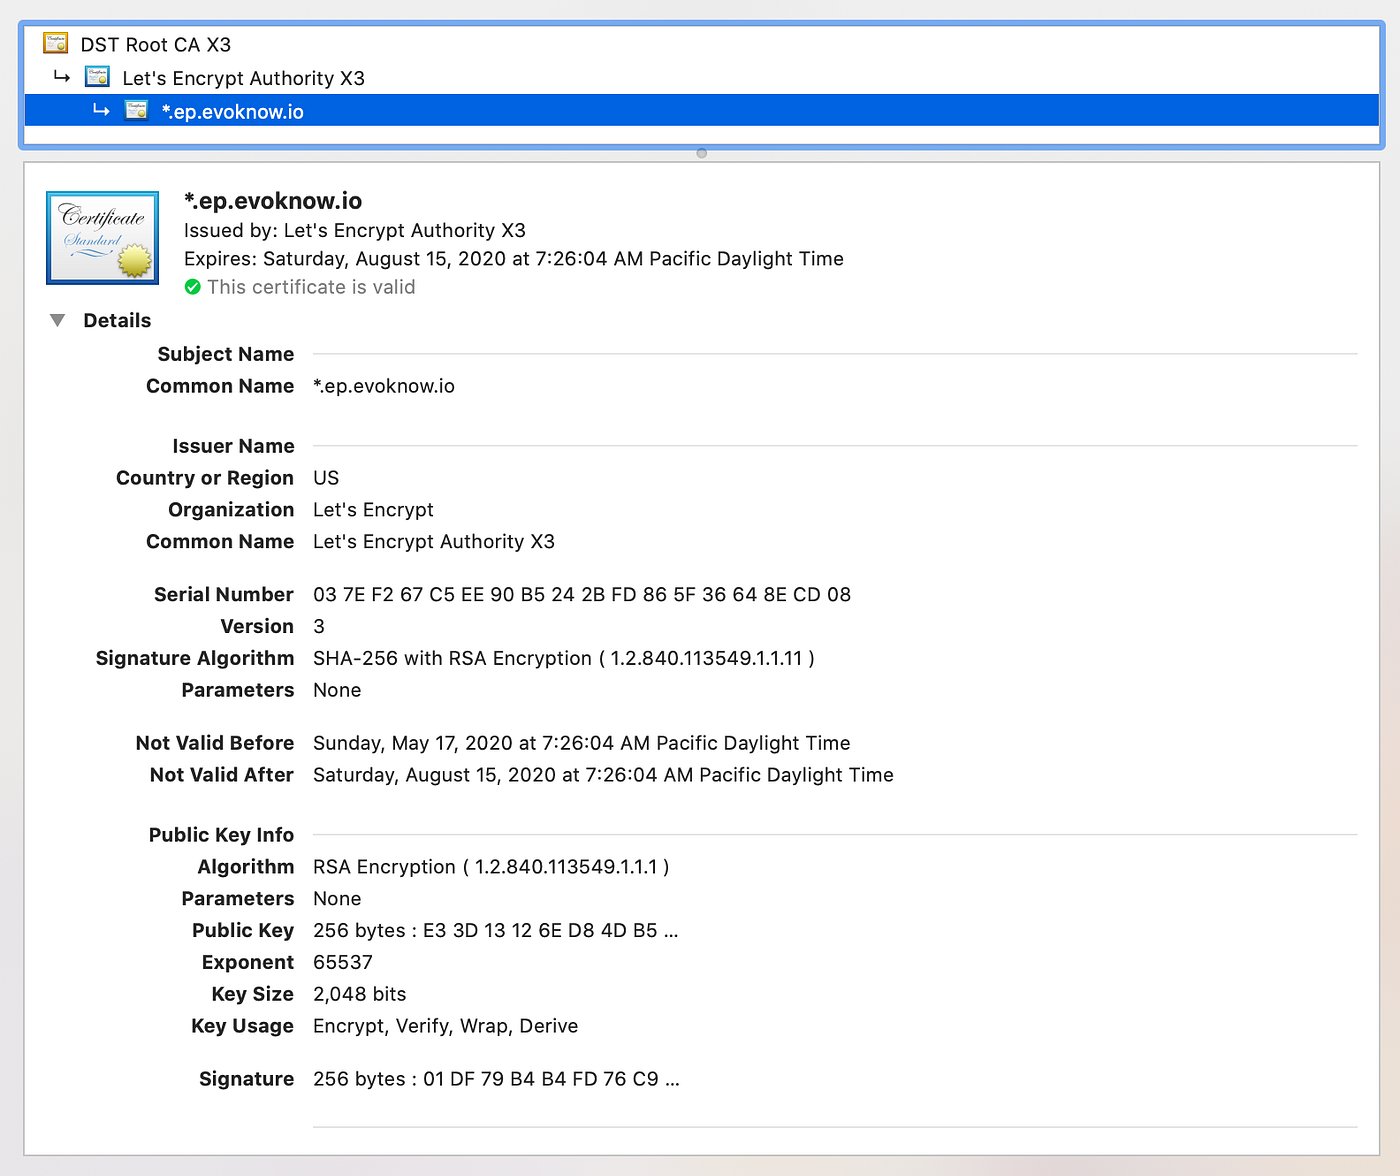Image resolution: width=1400 pixels, height=1176 pixels.
Task: Click Signature 256 bytes value
Action: pos(496,1079)
